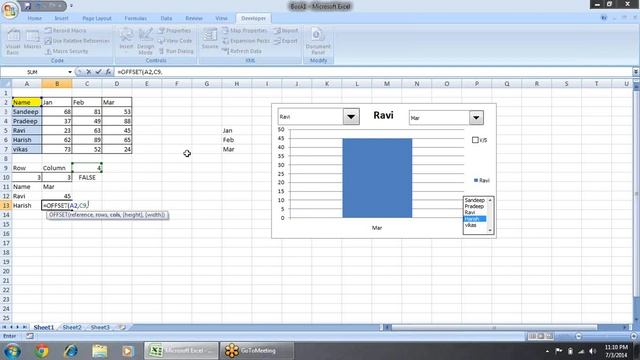Open Macro Security settings
This screenshot has height=360, width=640.
(x=66, y=51)
